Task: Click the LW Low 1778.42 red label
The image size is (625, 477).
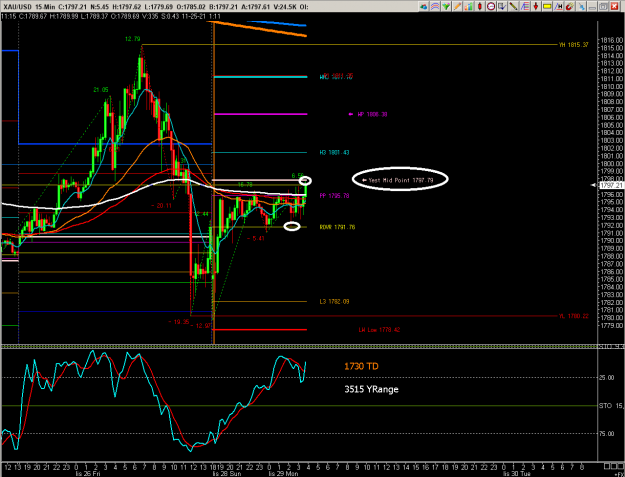Action: coord(379,330)
